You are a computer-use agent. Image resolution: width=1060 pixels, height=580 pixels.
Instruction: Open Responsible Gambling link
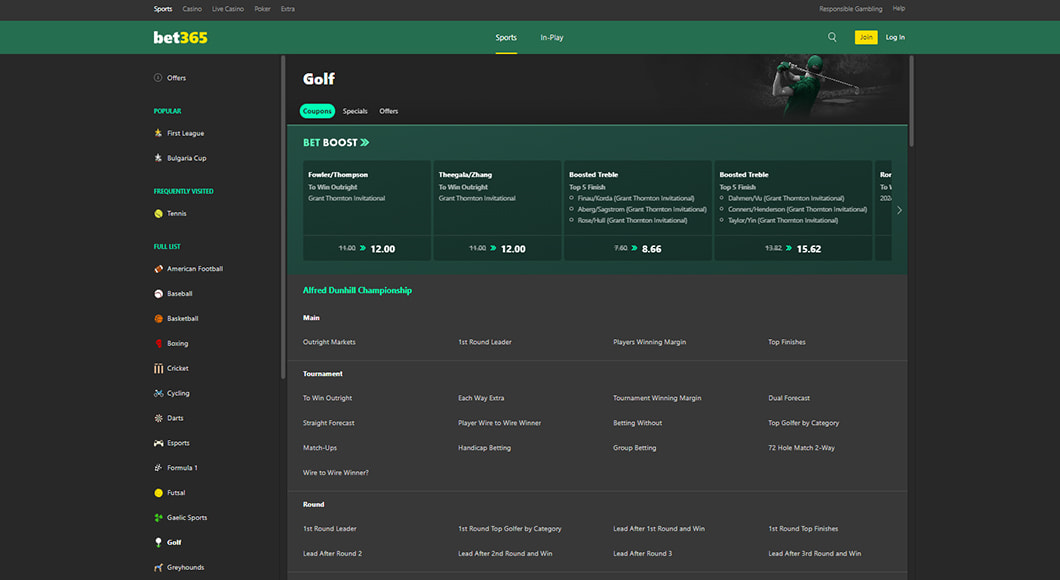click(x=850, y=9)
